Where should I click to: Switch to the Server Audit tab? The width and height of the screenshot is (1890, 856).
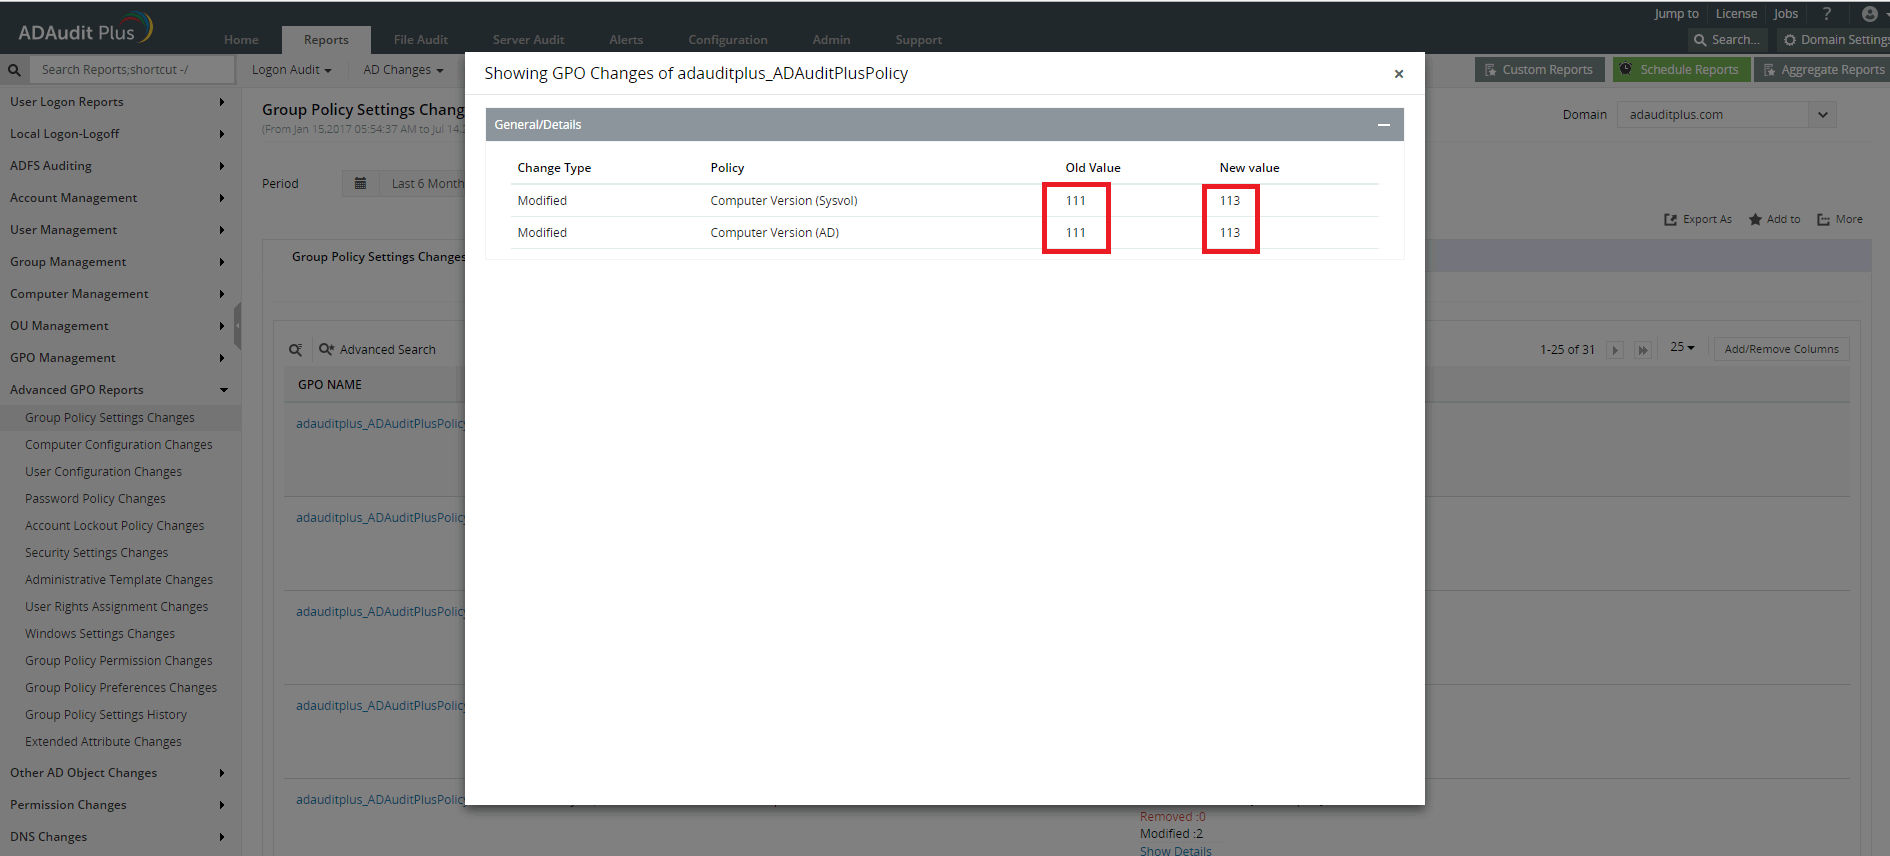pos(528,40)
